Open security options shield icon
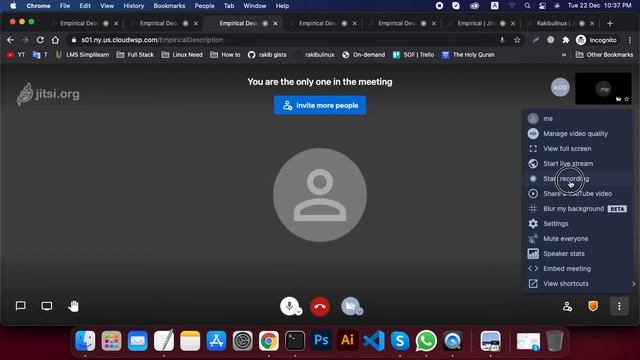This screenshot has width=640, height=360. 593,306
